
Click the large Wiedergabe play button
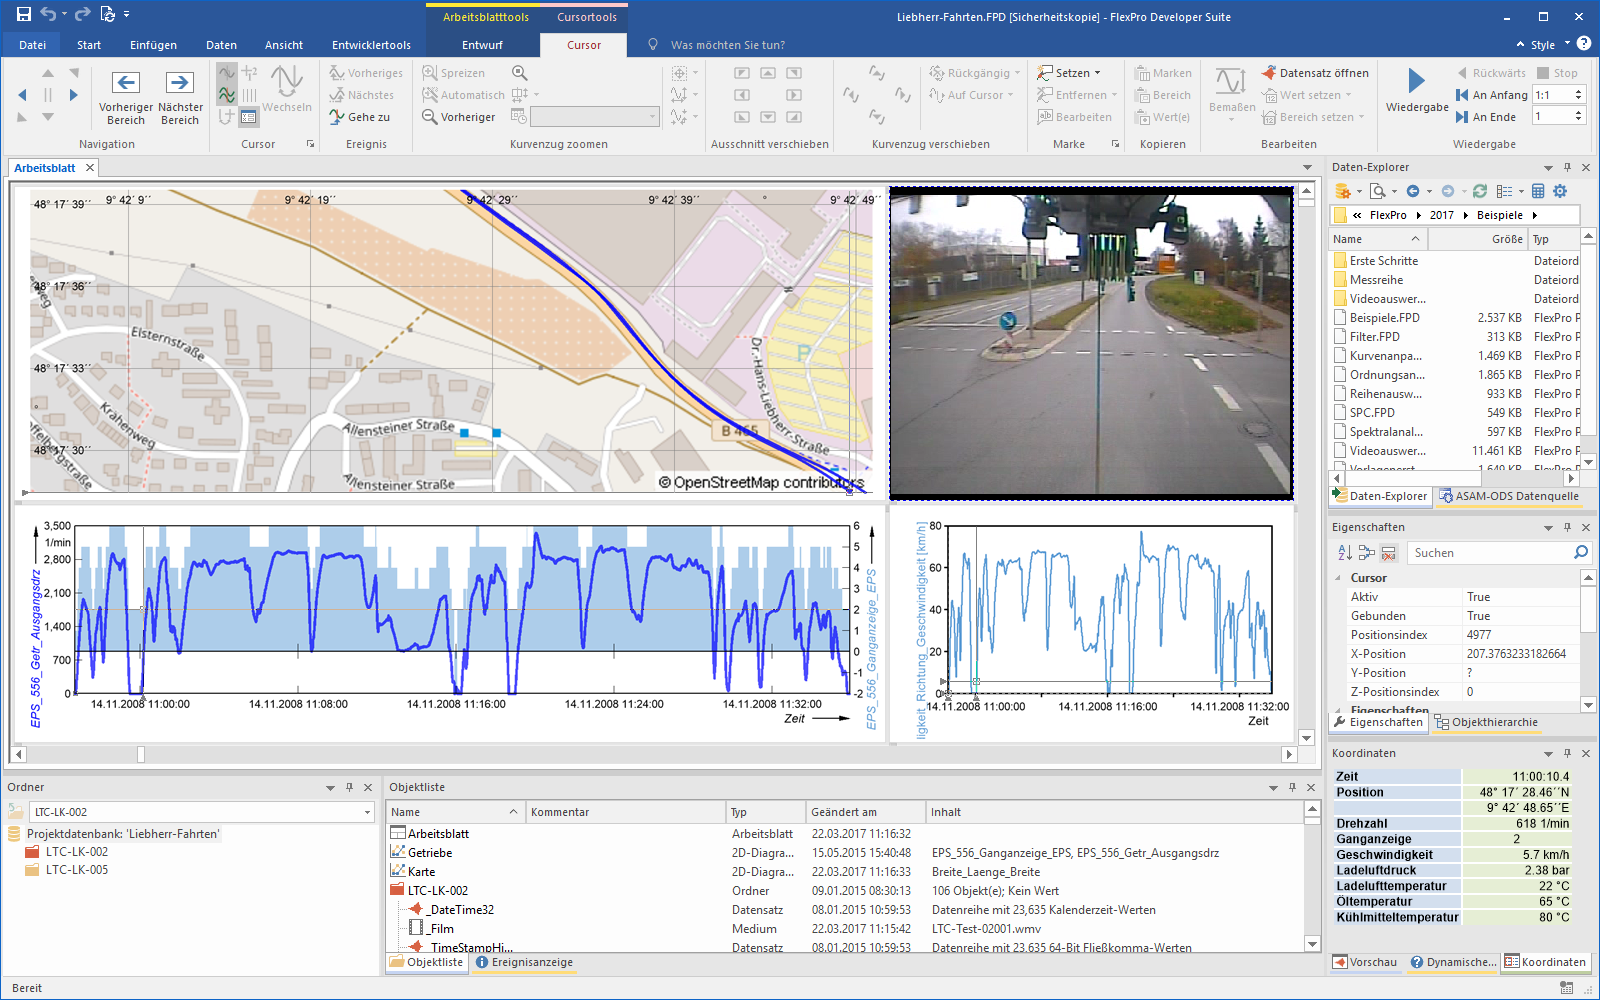(1417, 92)
